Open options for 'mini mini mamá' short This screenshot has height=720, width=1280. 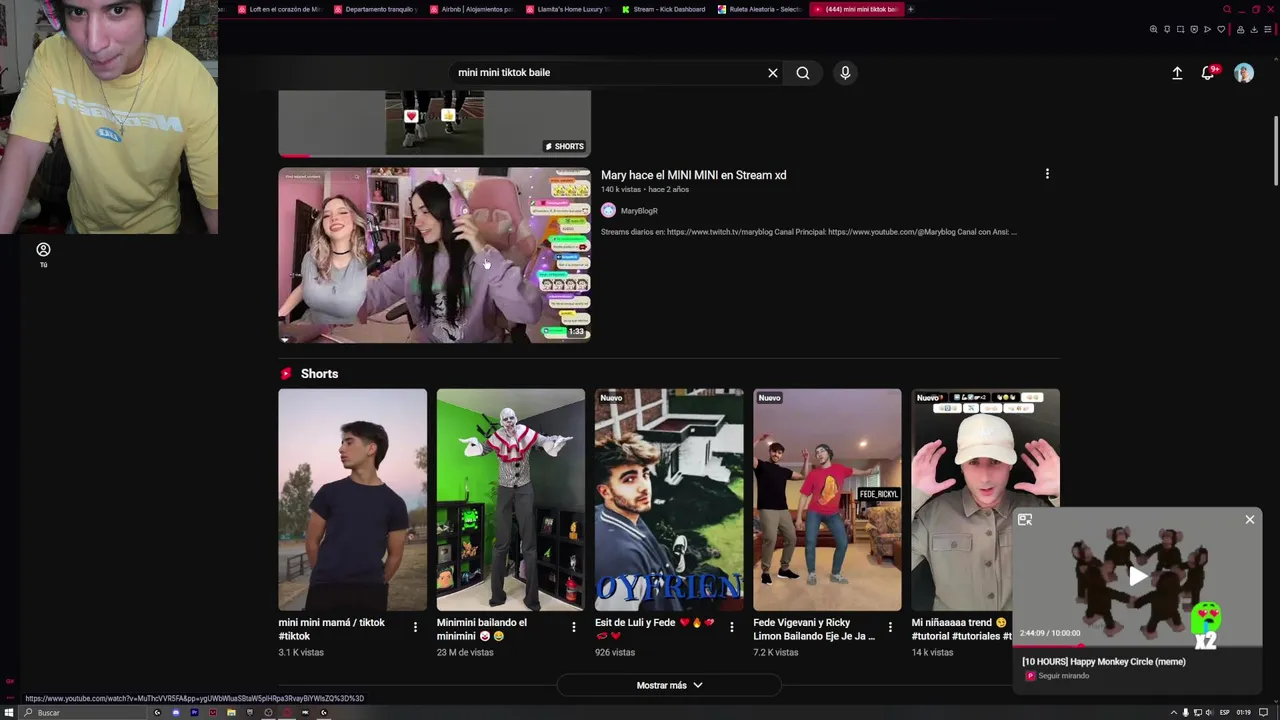tap(415, 627)
